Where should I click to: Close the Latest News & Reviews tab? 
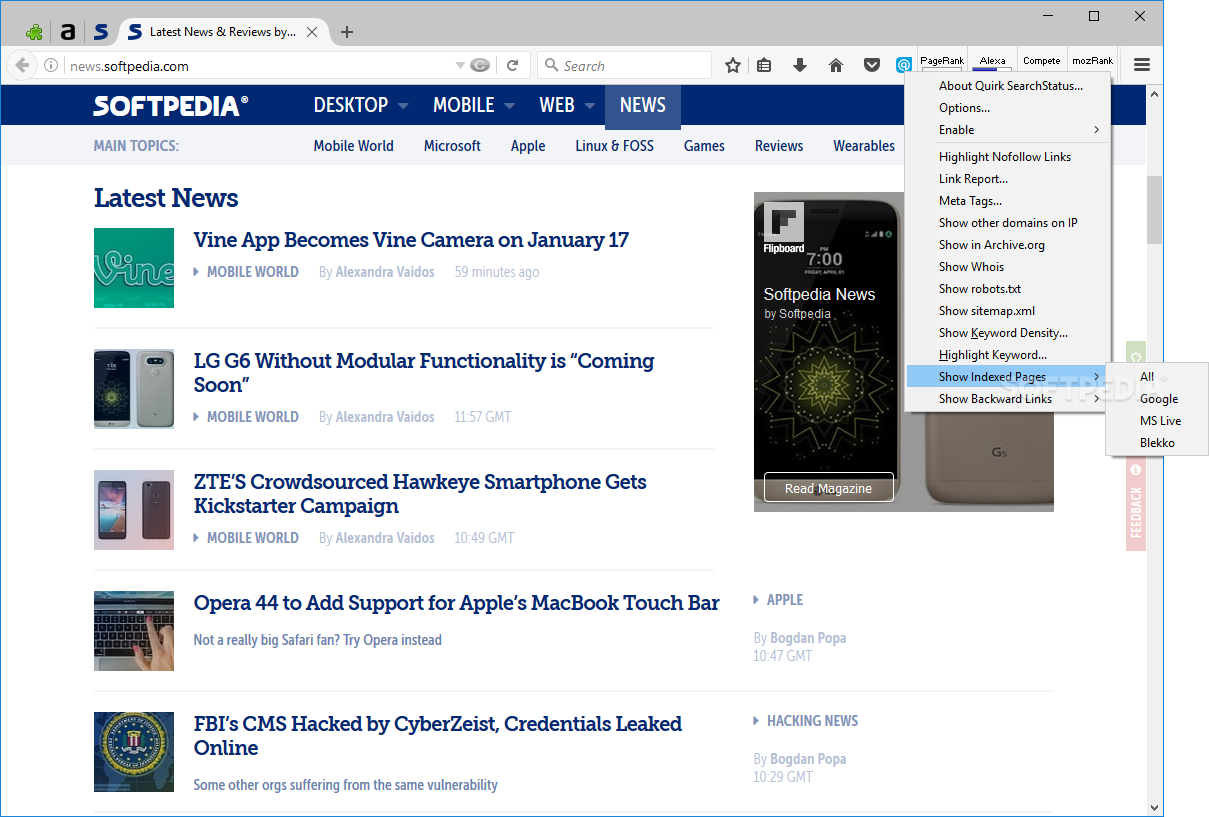click(x=312, y=32)
